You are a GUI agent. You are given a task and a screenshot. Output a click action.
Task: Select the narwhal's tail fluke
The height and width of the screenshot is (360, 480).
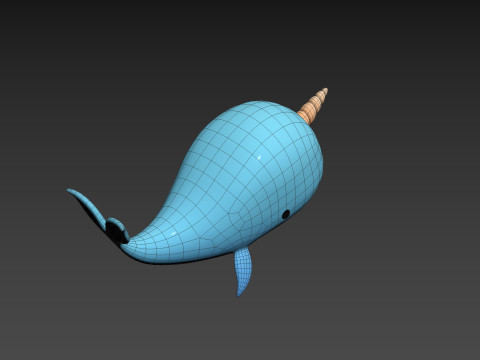[x=98, y=216]
